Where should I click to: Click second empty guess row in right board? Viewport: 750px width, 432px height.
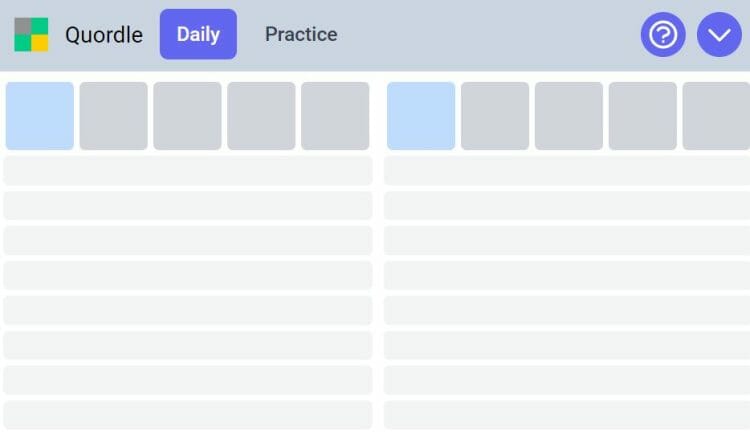[567, 205]
